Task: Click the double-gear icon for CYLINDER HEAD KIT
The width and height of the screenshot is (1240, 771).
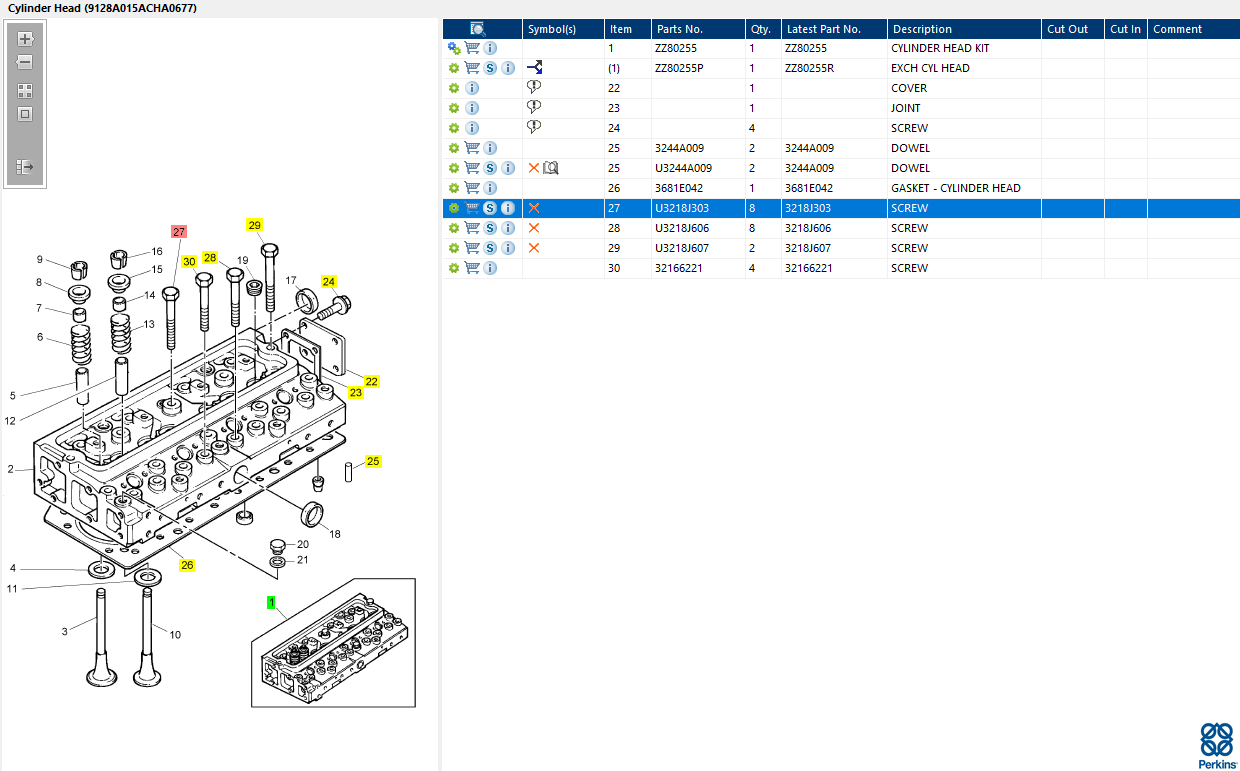Action: pos(454,48)
